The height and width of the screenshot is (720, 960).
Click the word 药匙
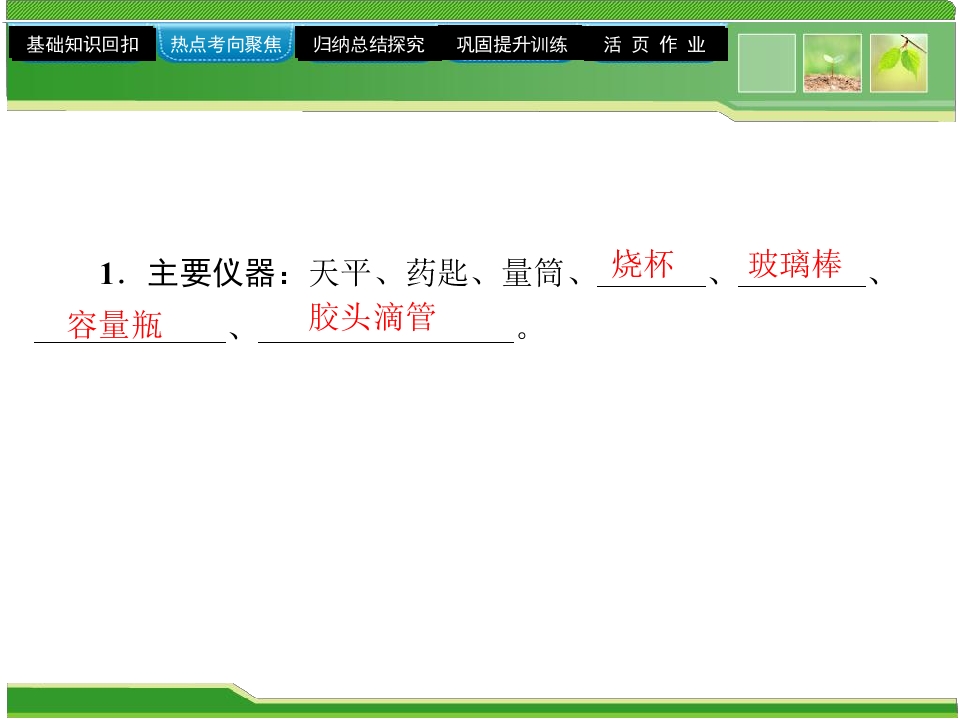coord(437,273)
